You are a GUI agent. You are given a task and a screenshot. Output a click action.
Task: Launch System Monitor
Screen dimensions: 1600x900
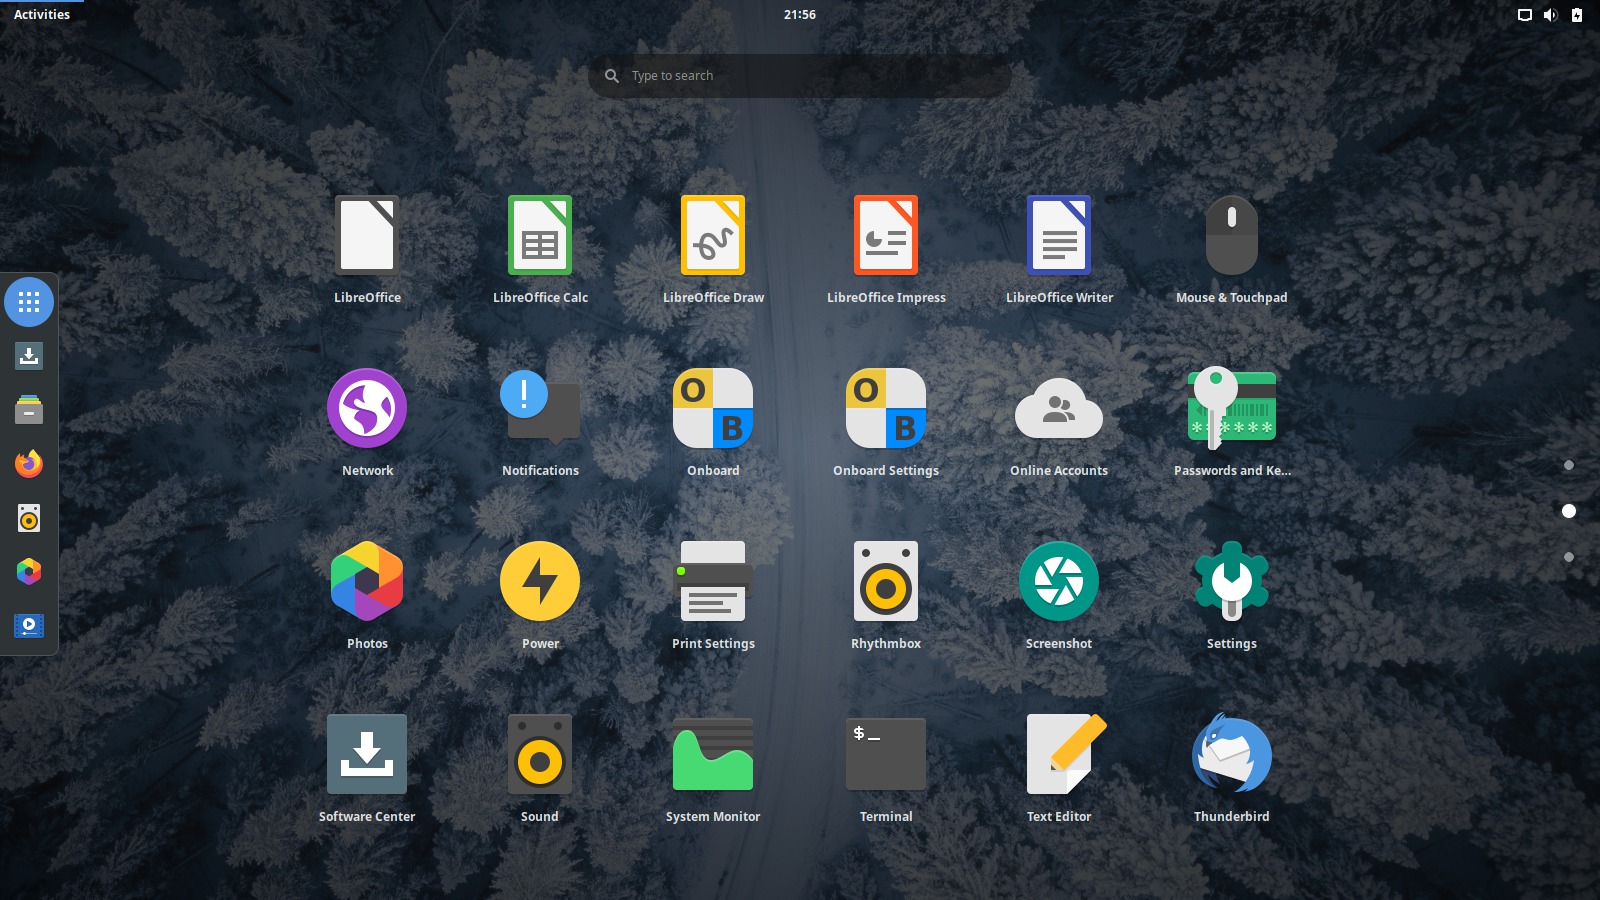[x=713, y=754]
